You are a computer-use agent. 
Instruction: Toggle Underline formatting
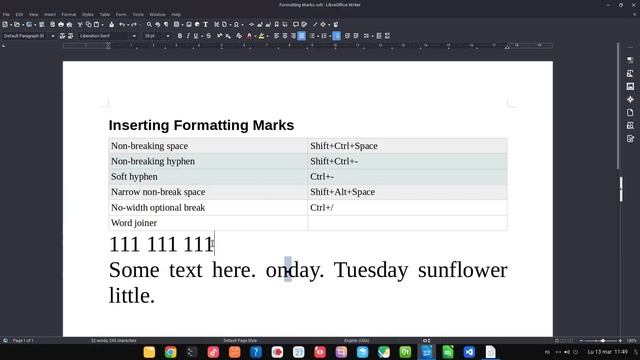pos(196,36)
